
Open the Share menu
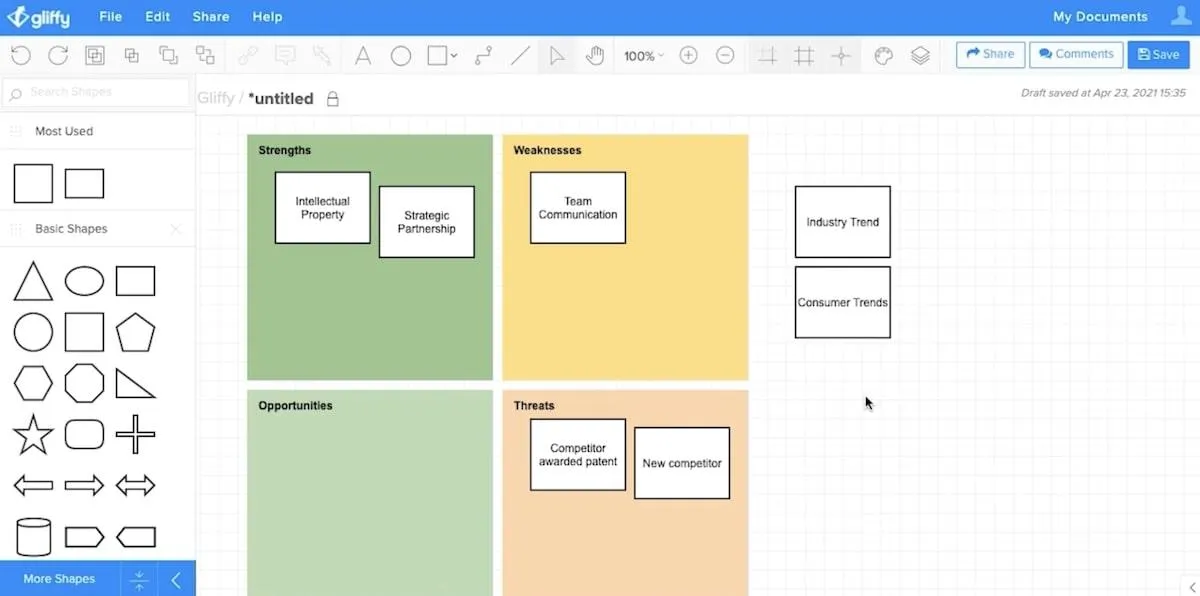[211, 17]
